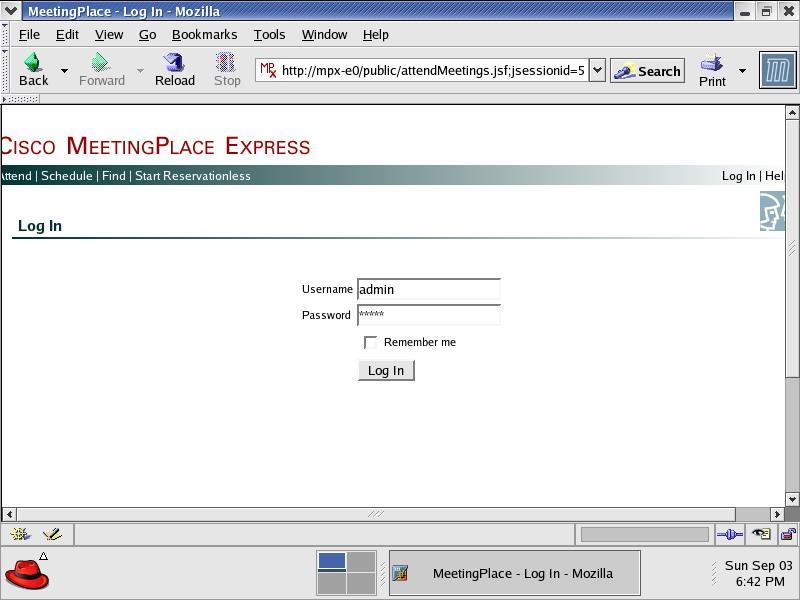Click the vertical scrollbar down arrow
Screen dimensions: 800x600
[x=792, y=499]
